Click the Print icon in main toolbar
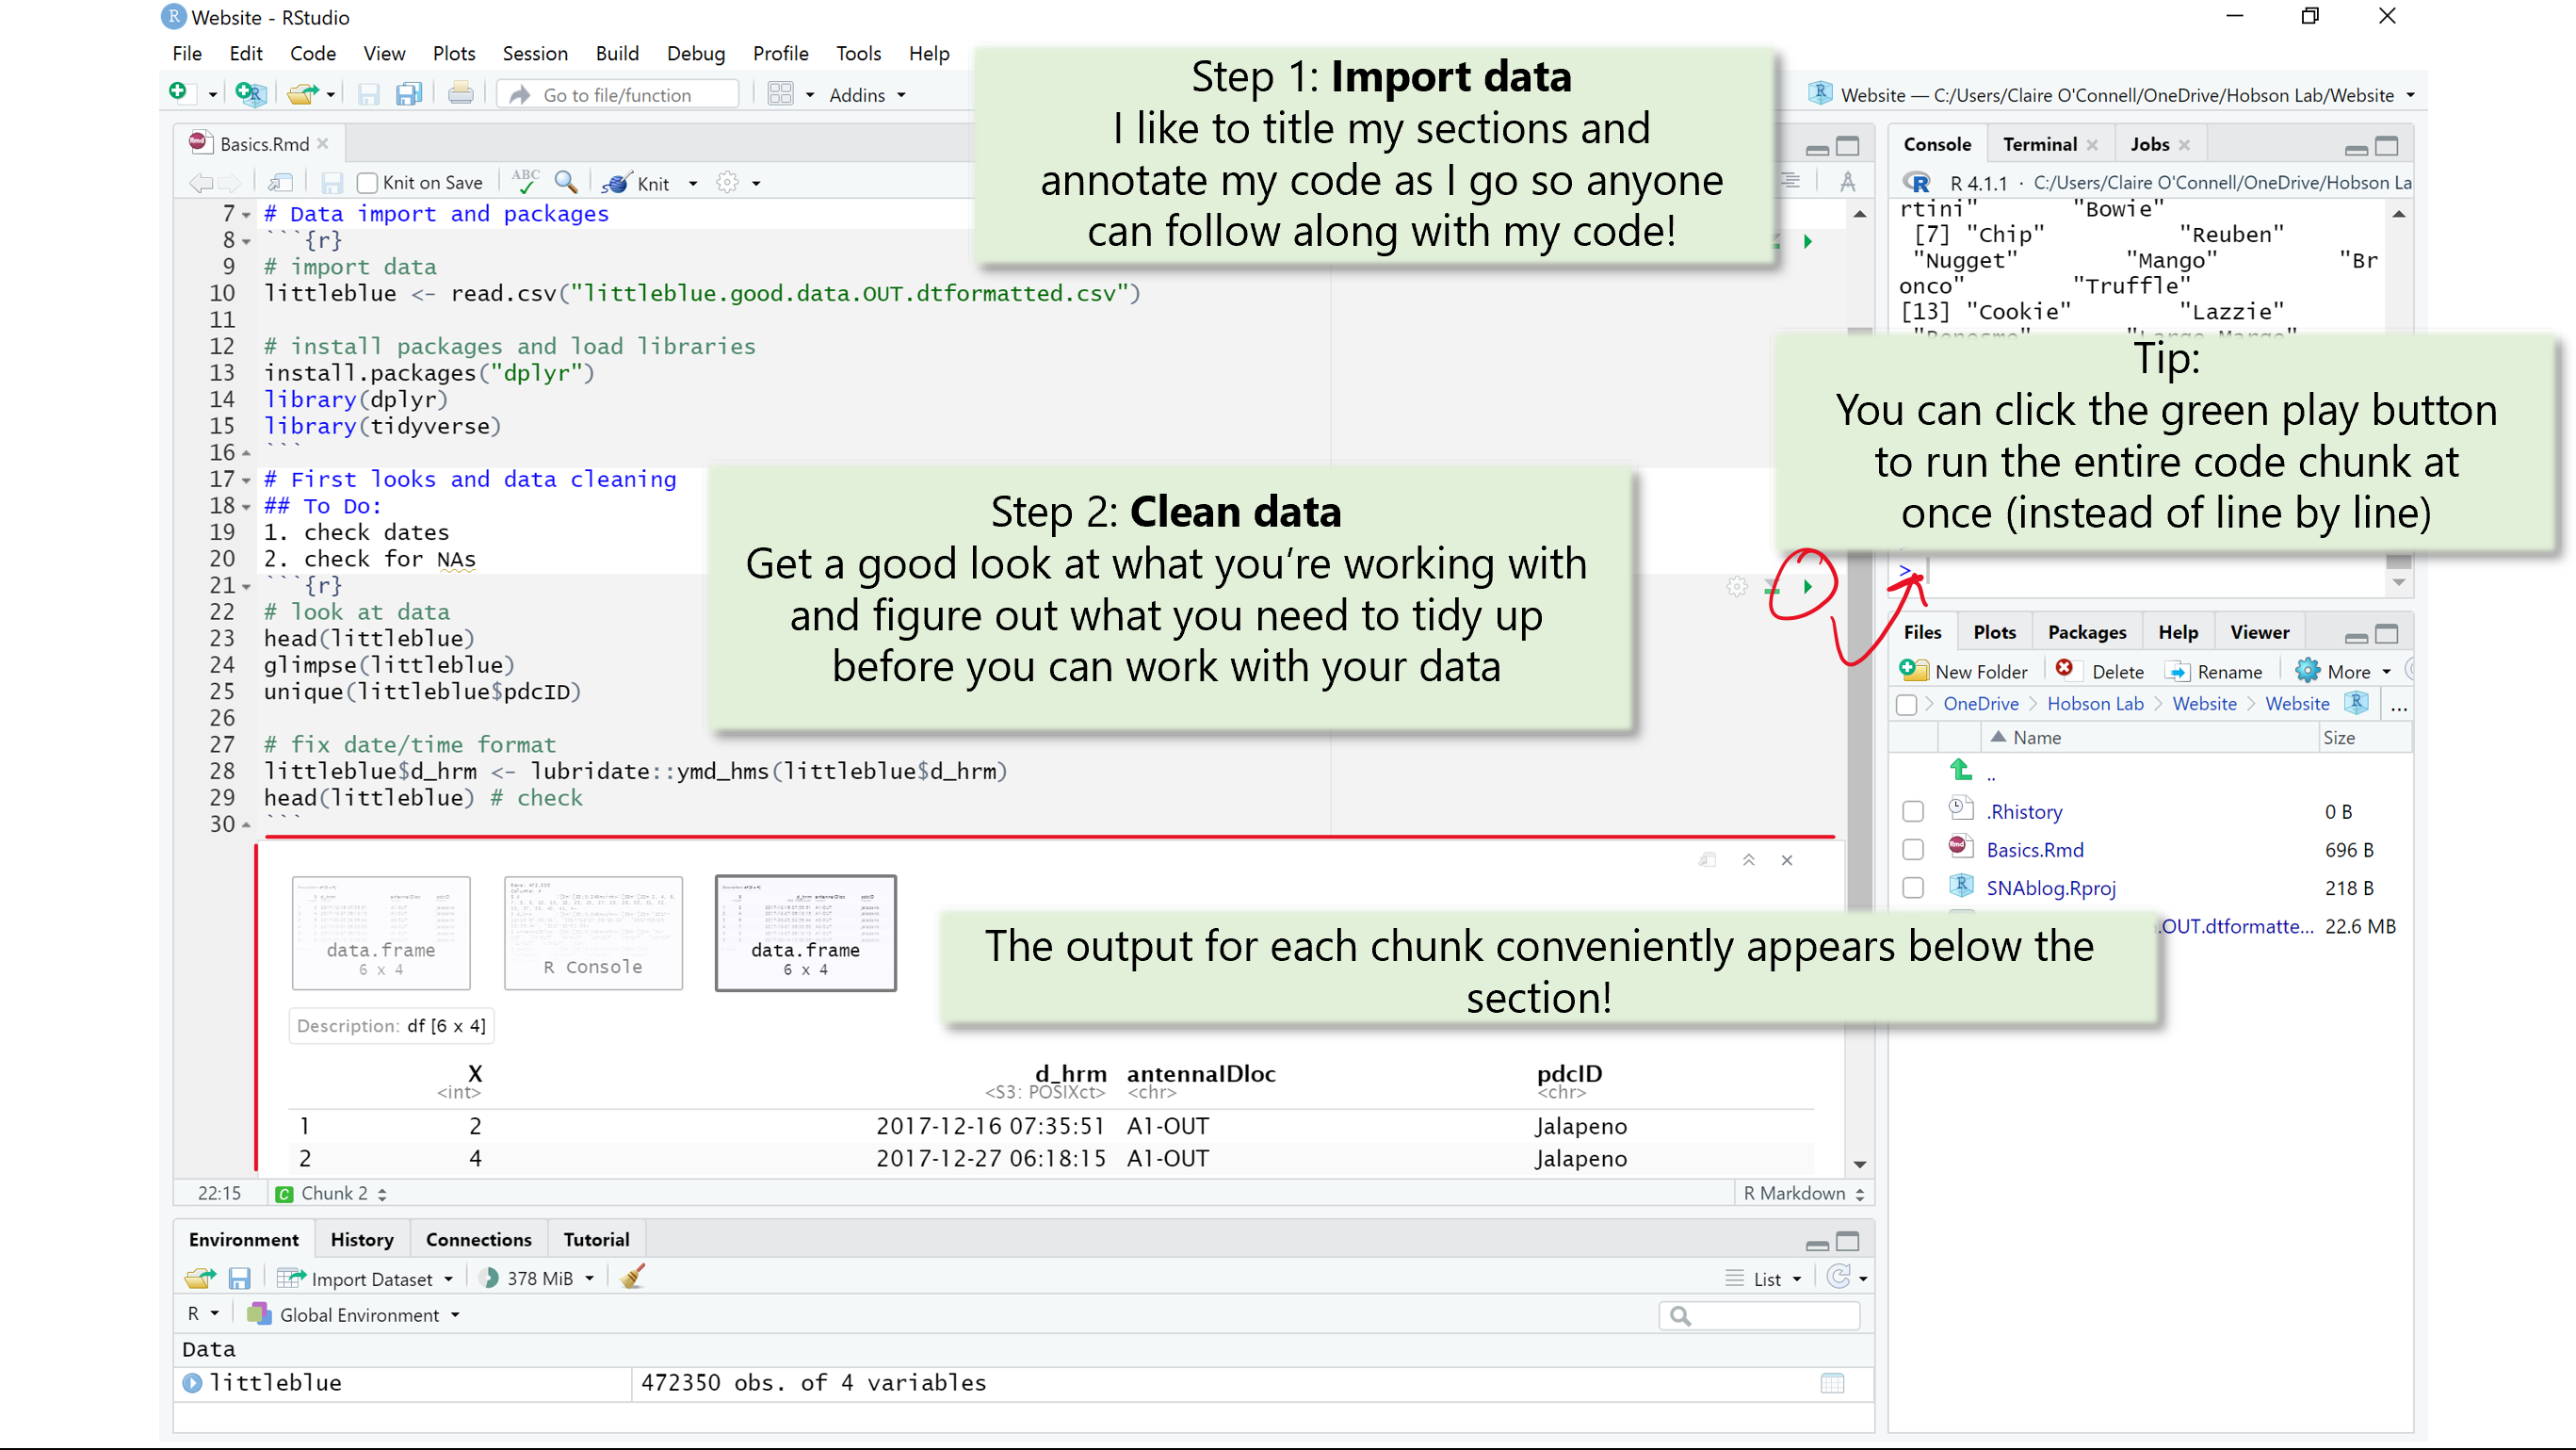Viewport: 2576px width, 1450px height. [x=460, y=94]
